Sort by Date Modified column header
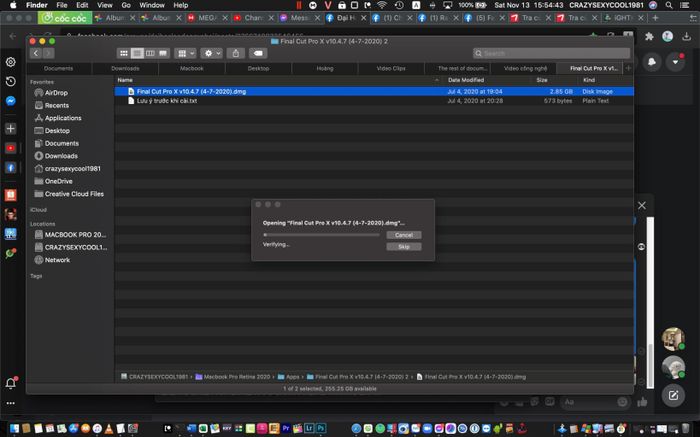The width and height of the screenshot is (700, 437). 466,80
